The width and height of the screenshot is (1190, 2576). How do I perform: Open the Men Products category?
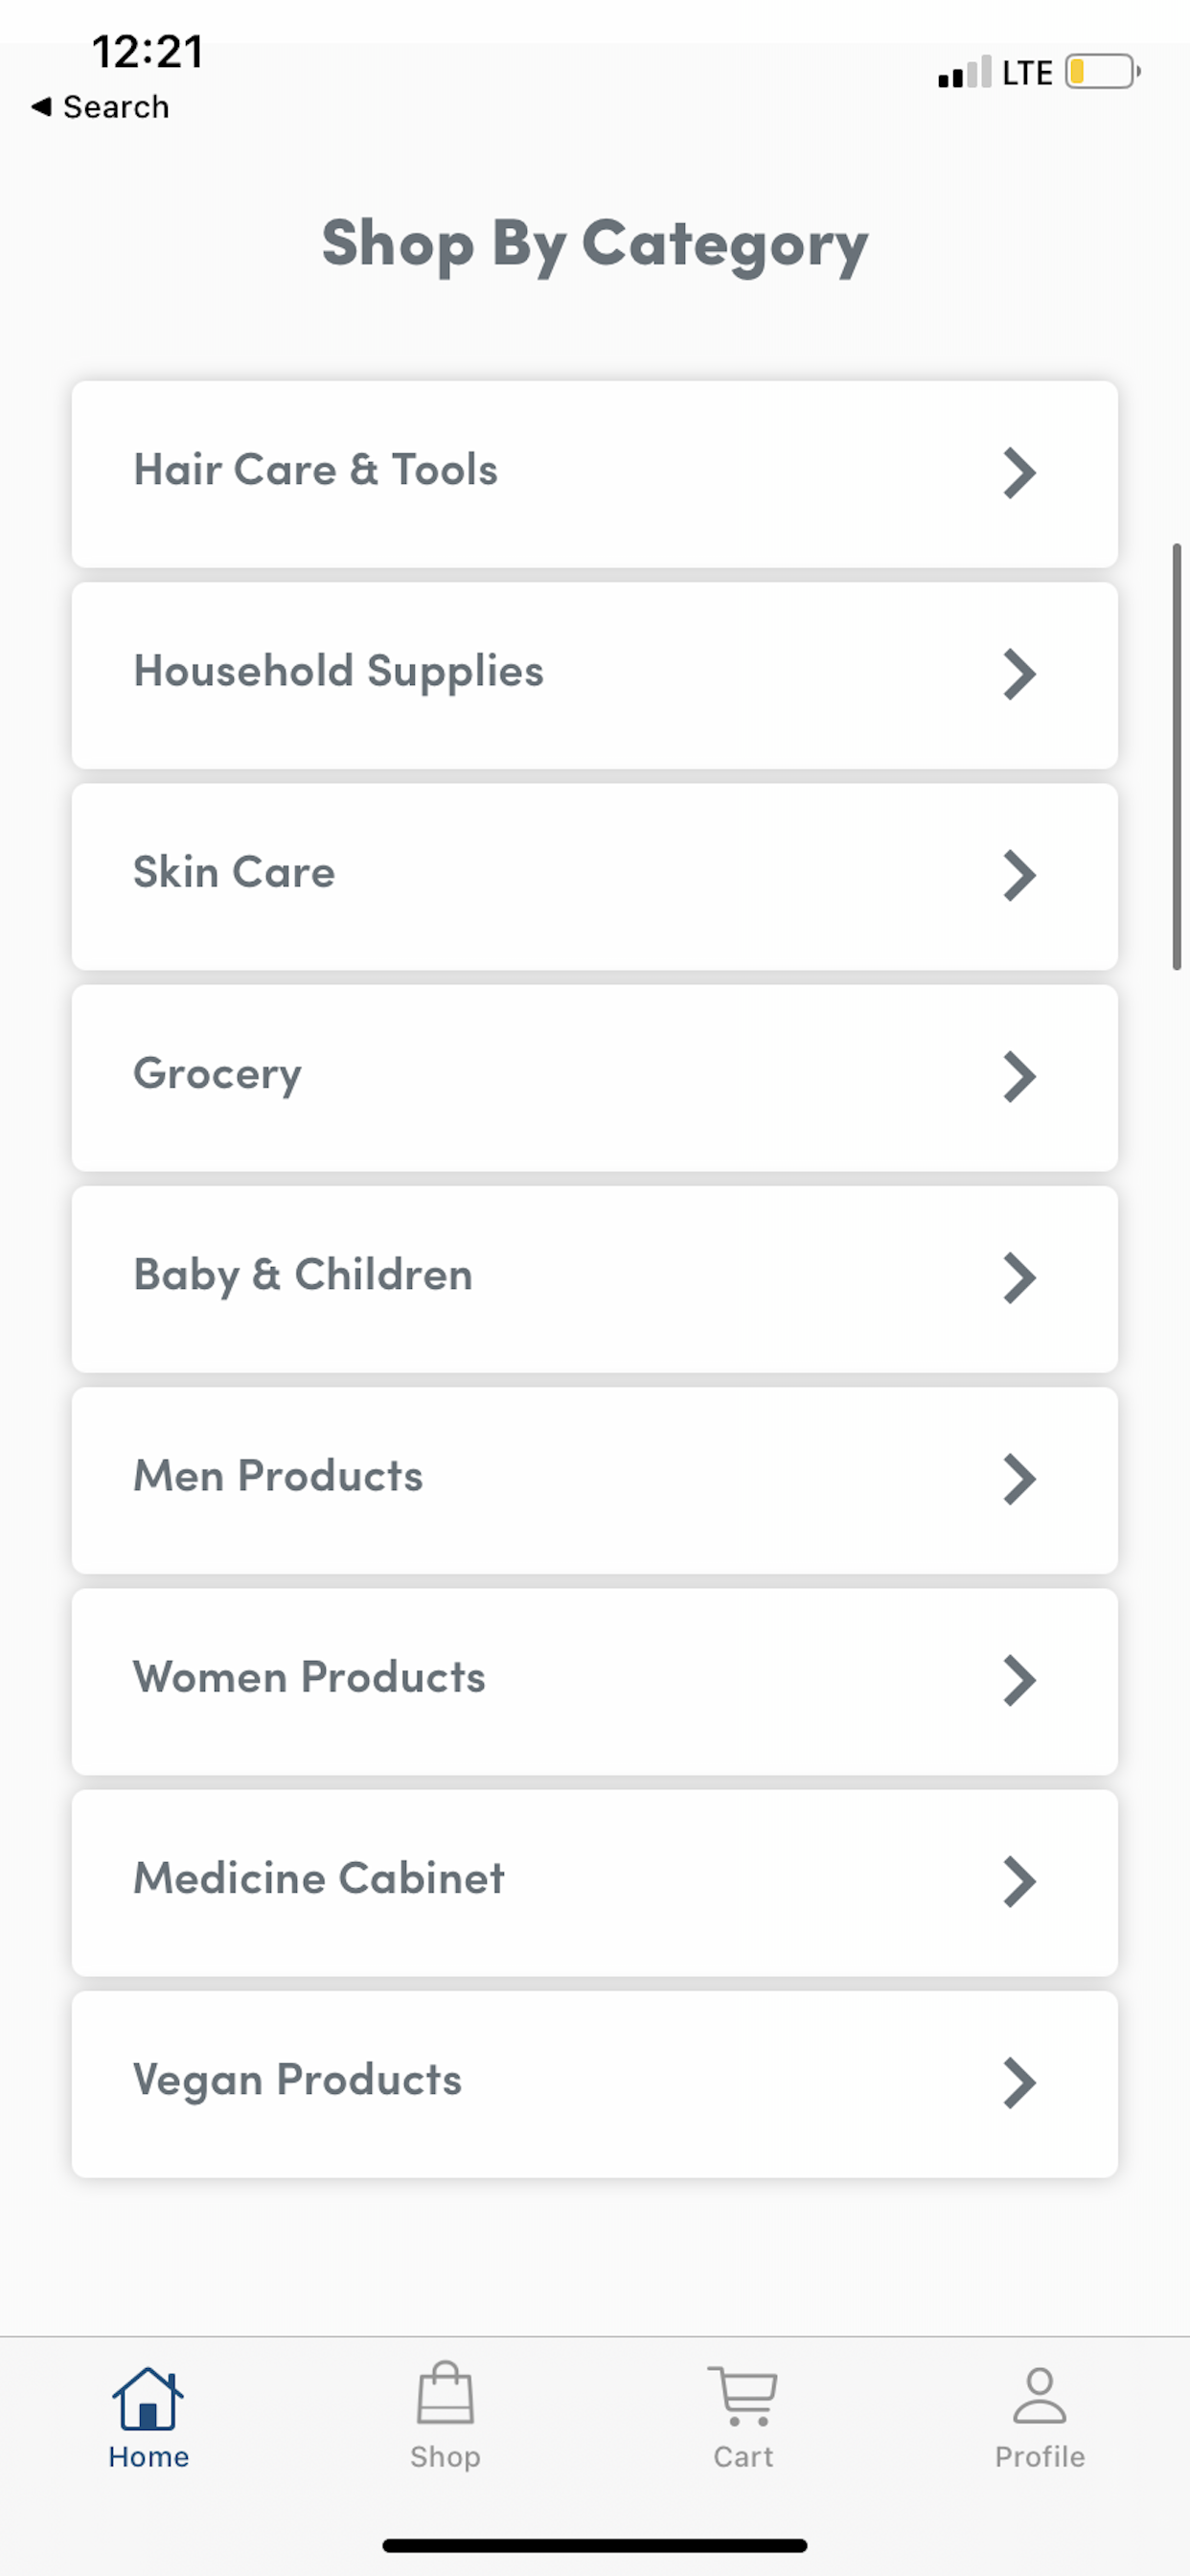(x=595, y=1479)
